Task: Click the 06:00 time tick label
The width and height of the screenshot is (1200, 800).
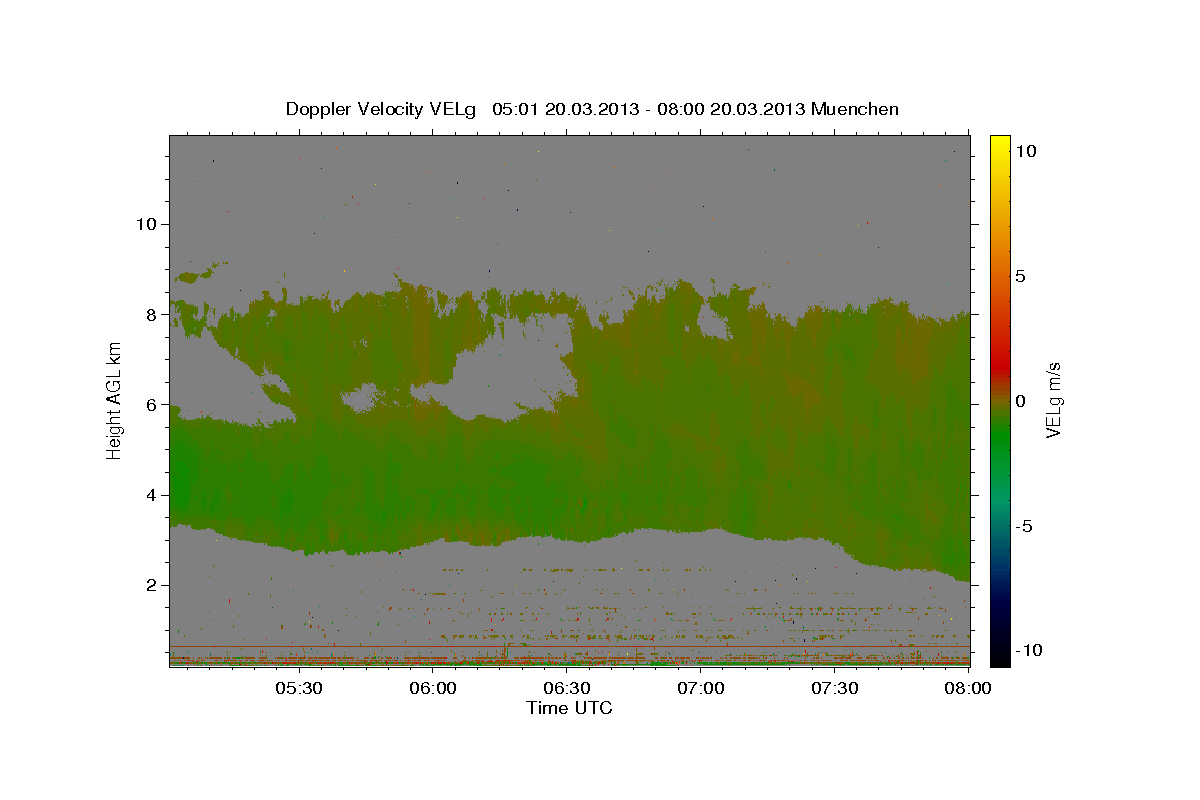Action: point(433,688)
